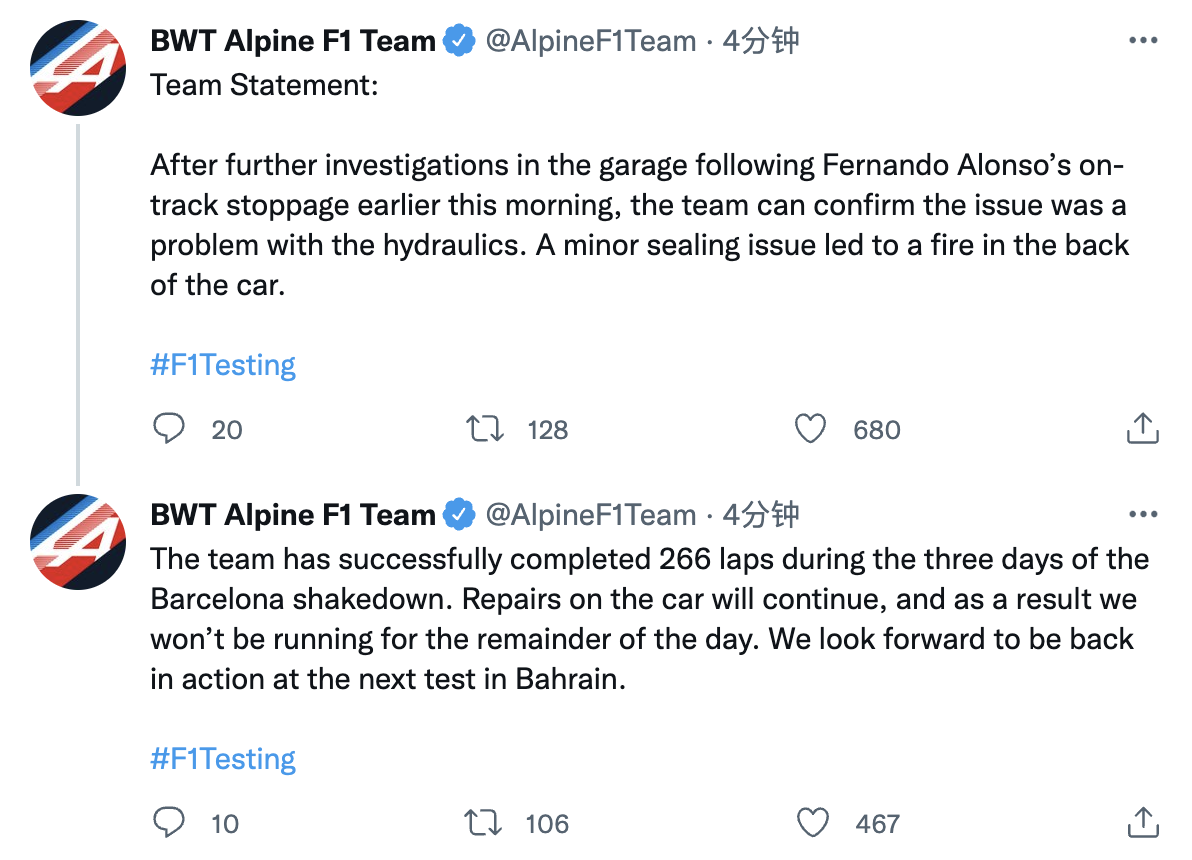The width and height of the screenshot is (1192, 860).
Task: Open @AlpineF1Team handle in second tweet
Action: point(590,515)
